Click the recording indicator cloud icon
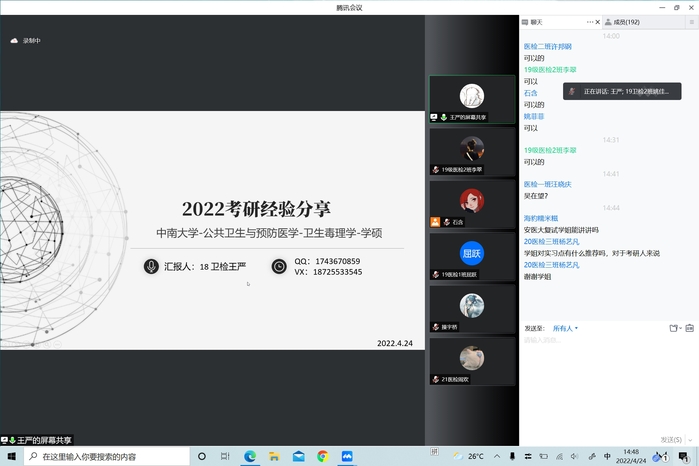699x466 pixels. [14, 41]
